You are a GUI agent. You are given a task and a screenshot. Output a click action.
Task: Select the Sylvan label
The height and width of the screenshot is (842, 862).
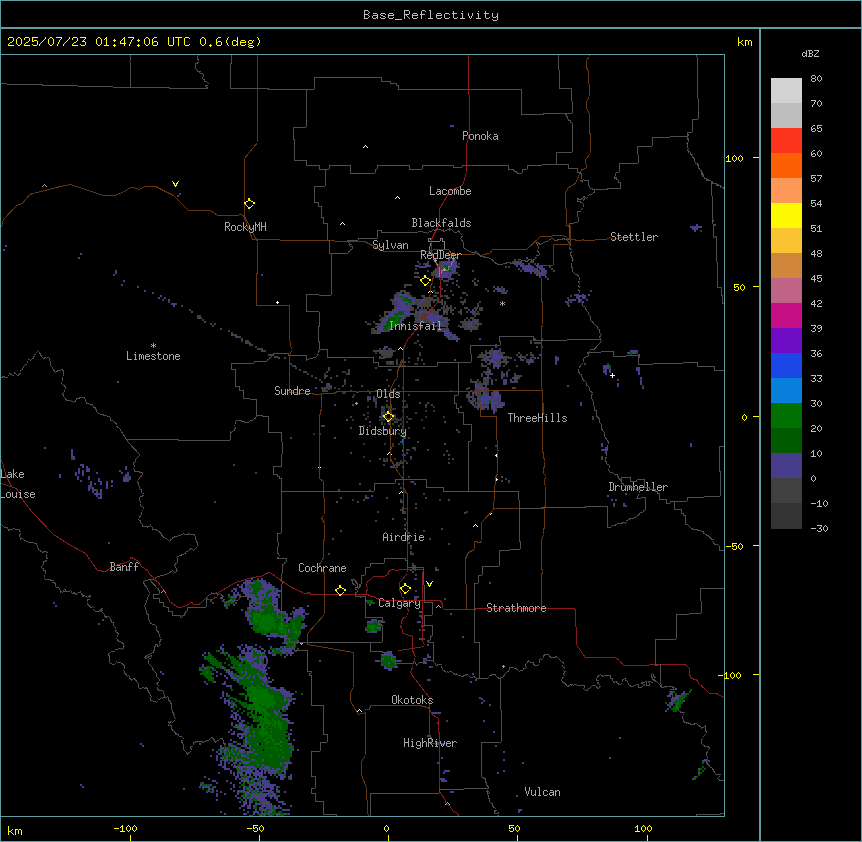390,245
